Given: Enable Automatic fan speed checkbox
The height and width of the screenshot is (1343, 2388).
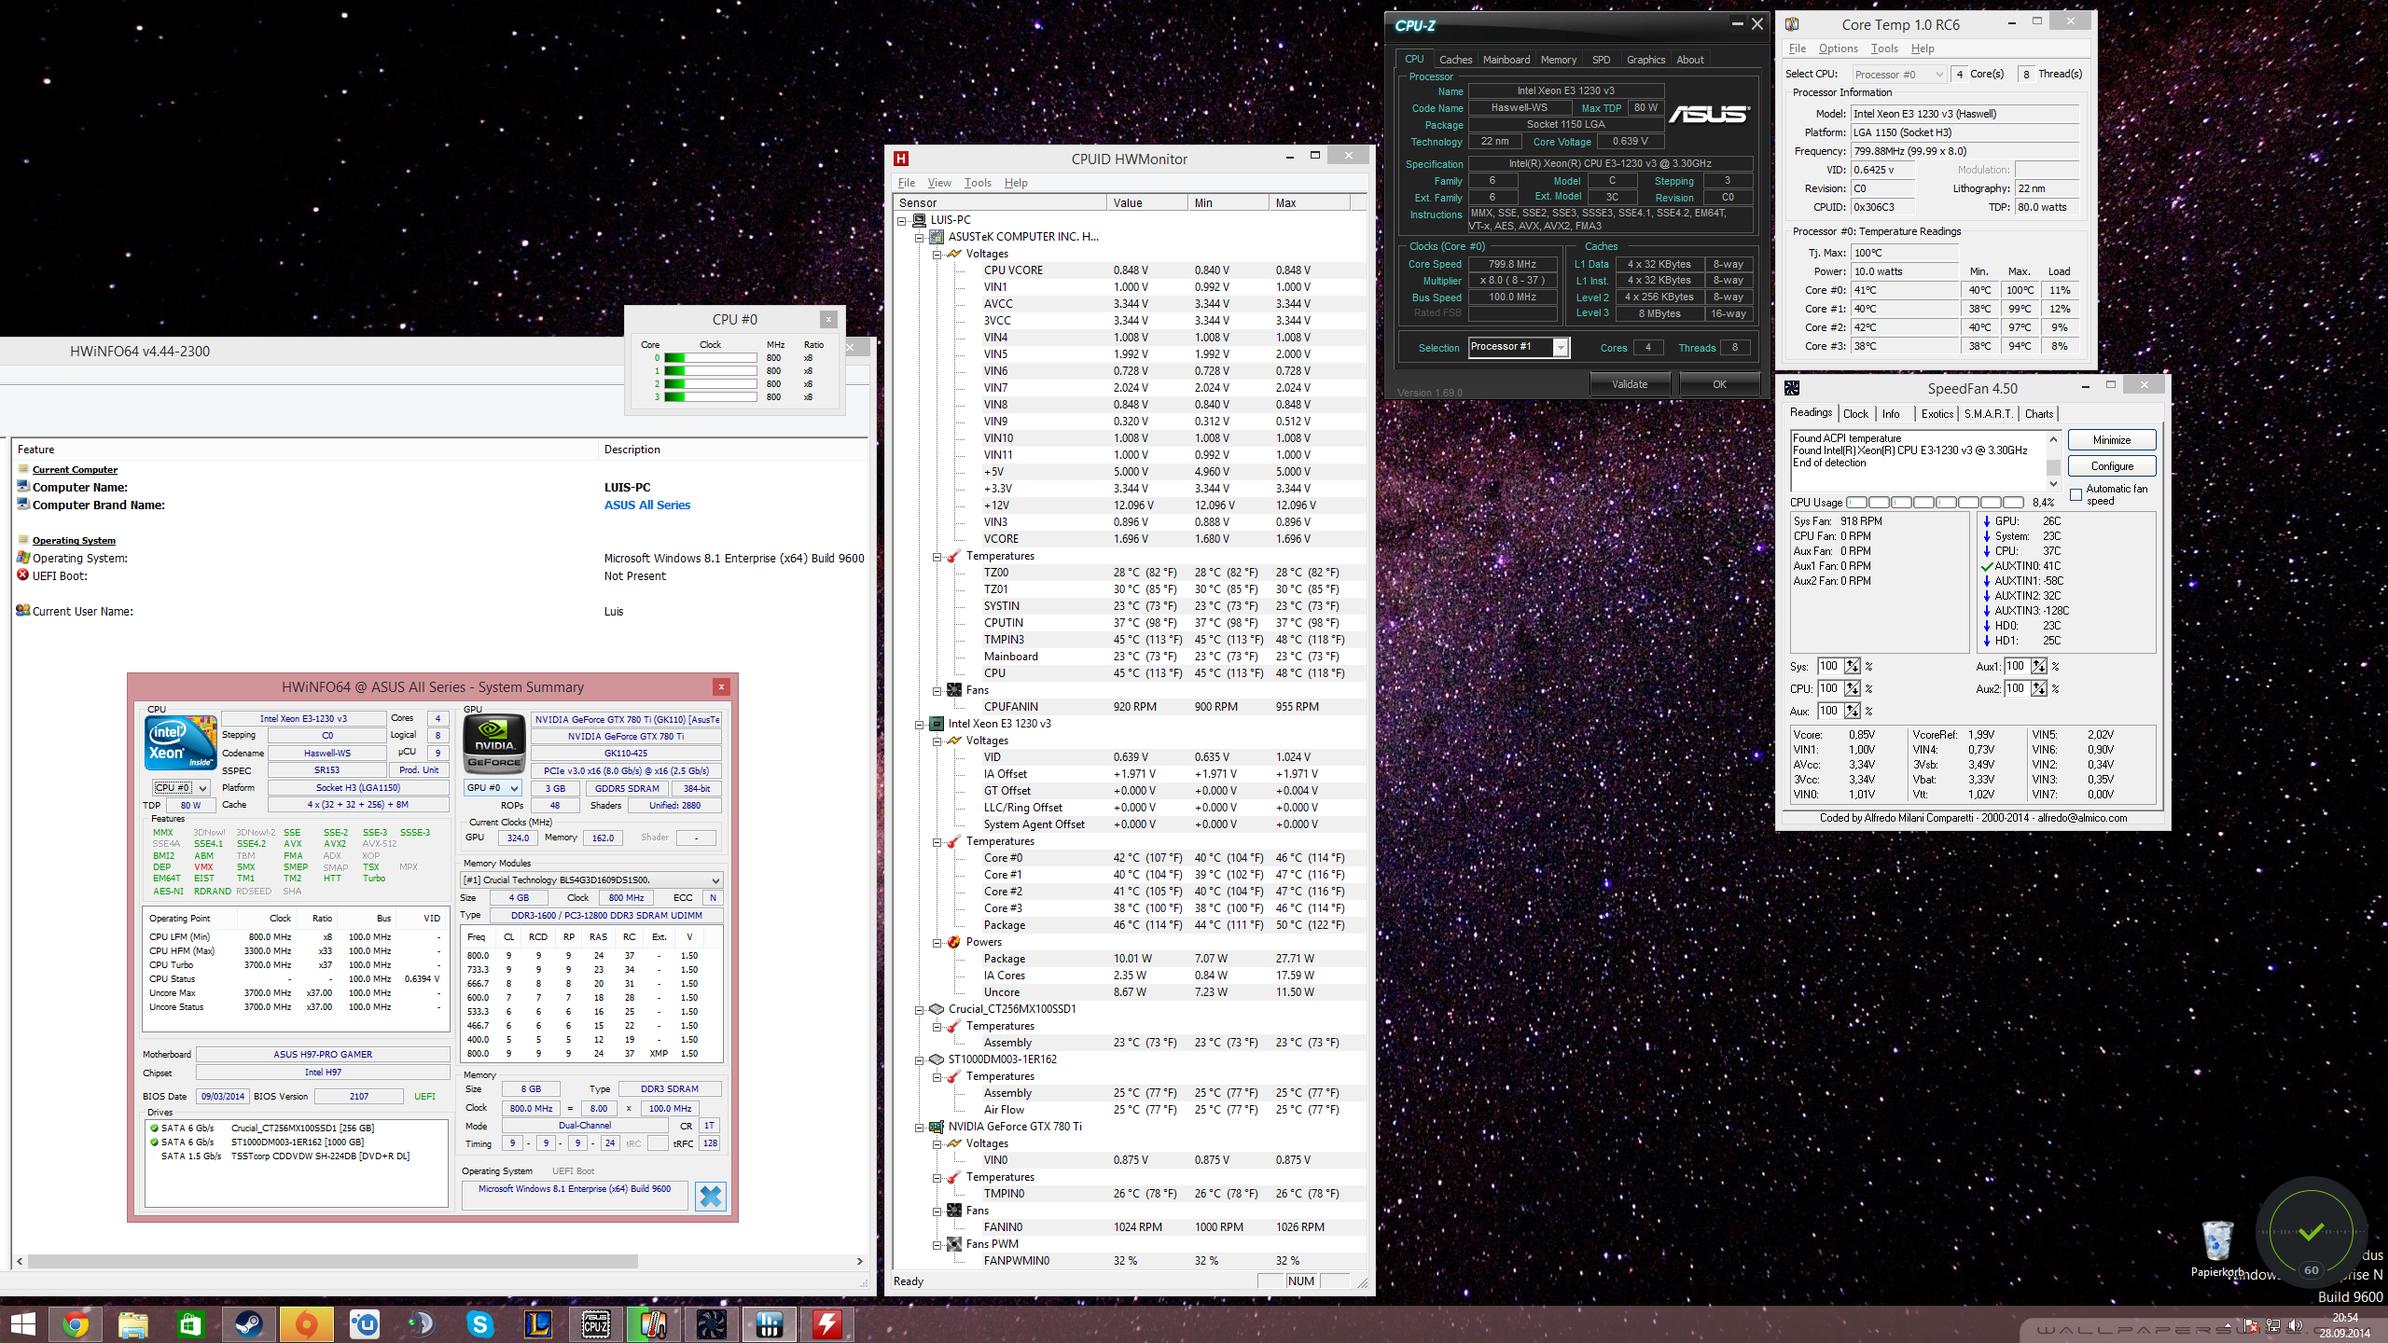Looking at the screenshot, I should coord(2076,495).
